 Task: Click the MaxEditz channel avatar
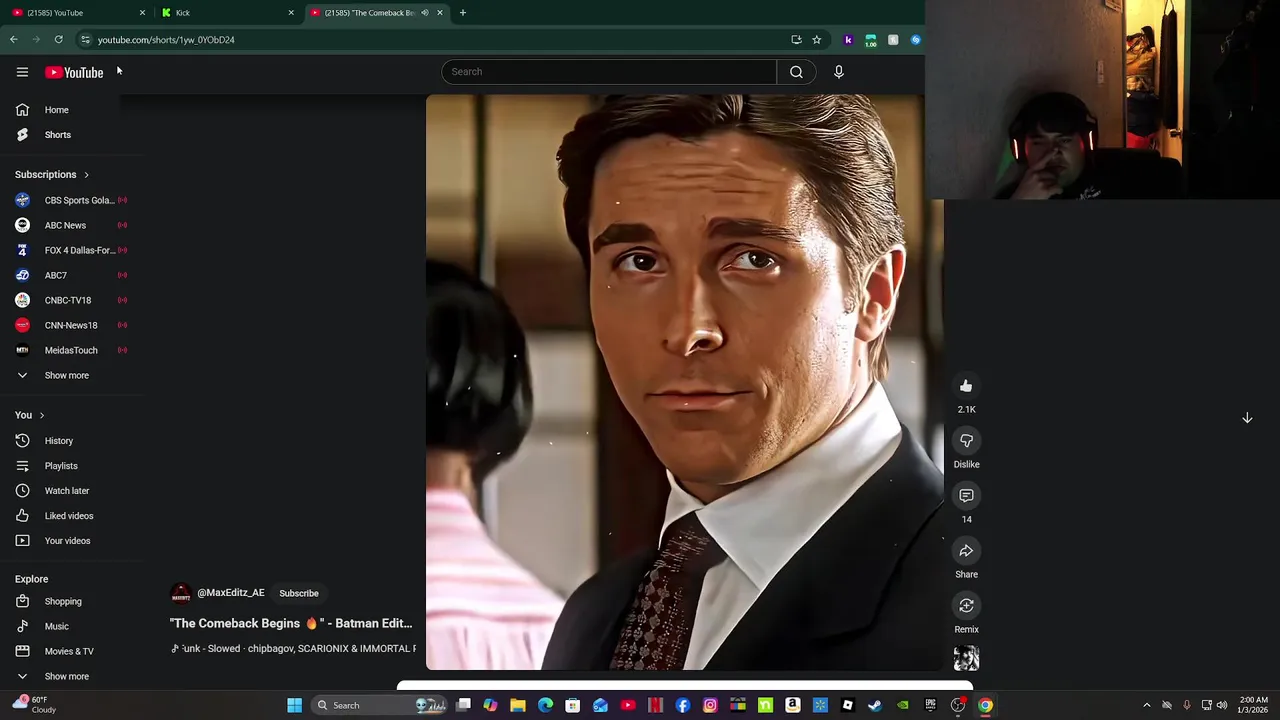point(181,595)
